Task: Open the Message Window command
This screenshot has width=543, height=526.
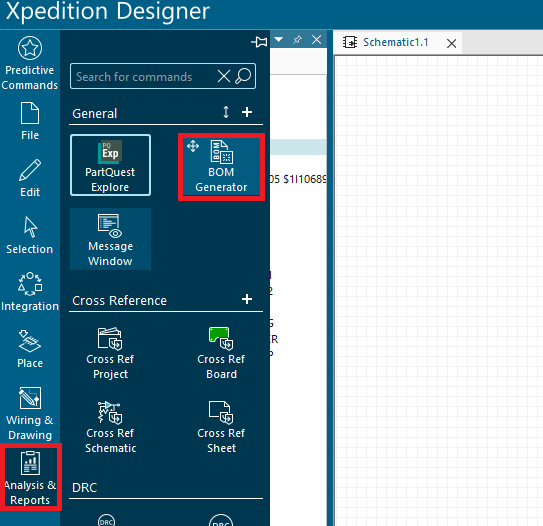Action: click(x=110, y=239)
